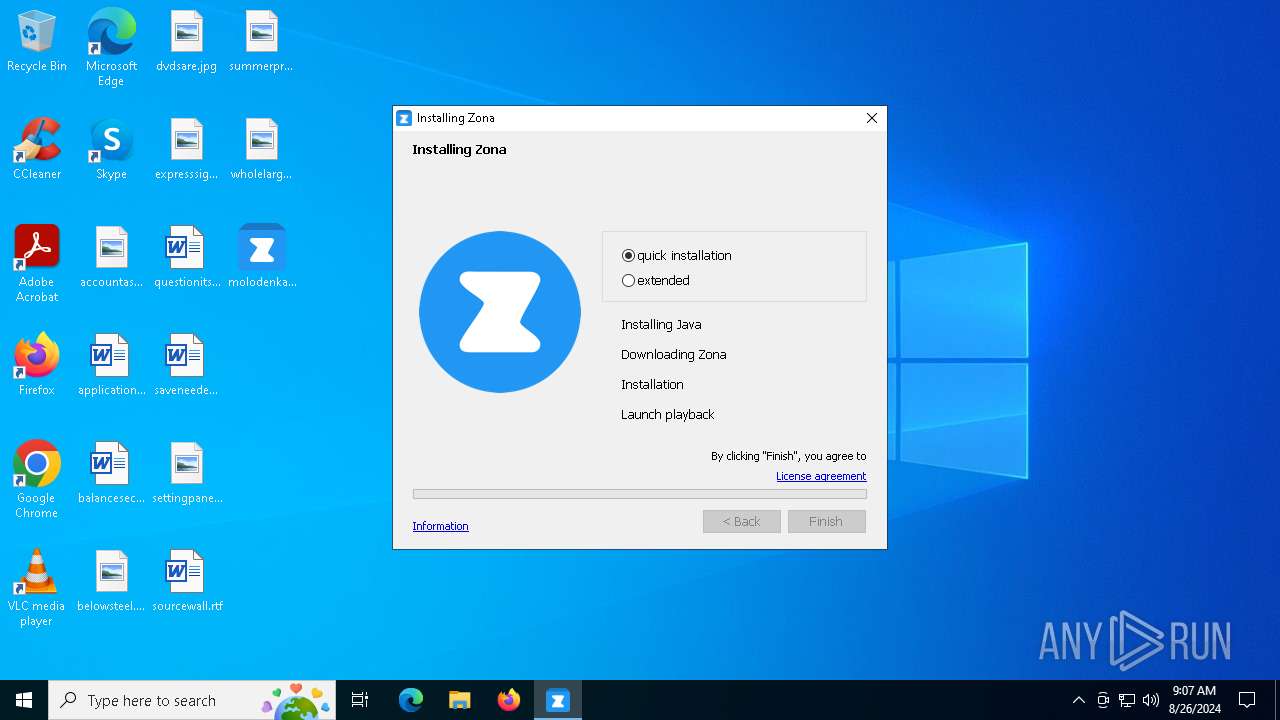The image size is (1280, 720).
Task: Click the disabled Back button
Action: tap(742, 521)
